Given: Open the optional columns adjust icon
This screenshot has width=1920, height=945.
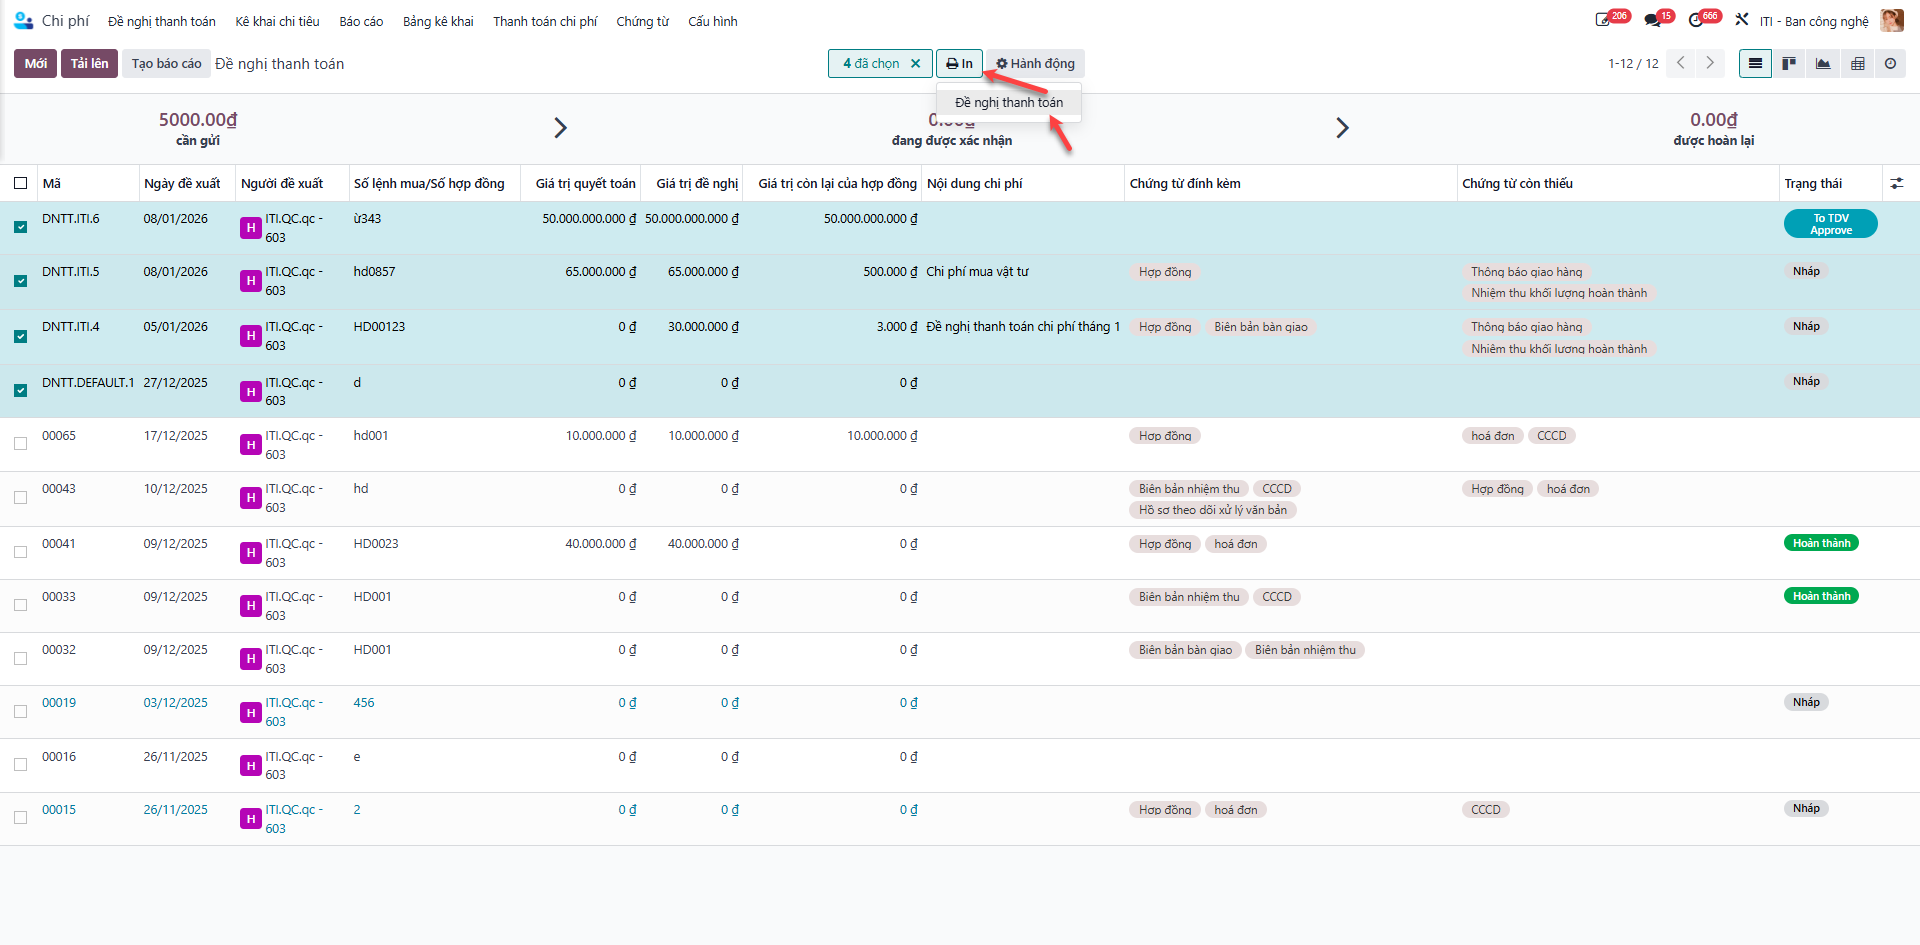Looking at the screenshot, I should pyautogui.click(x=1896, y=184).
